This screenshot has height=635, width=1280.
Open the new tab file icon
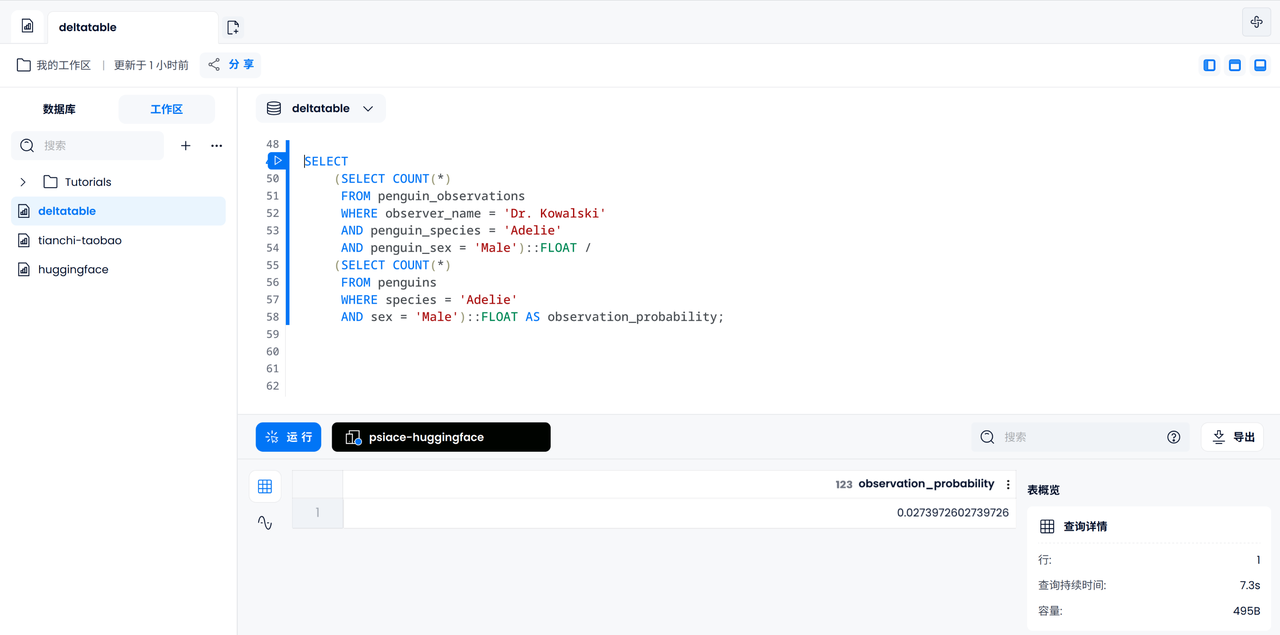click(233, 27)
